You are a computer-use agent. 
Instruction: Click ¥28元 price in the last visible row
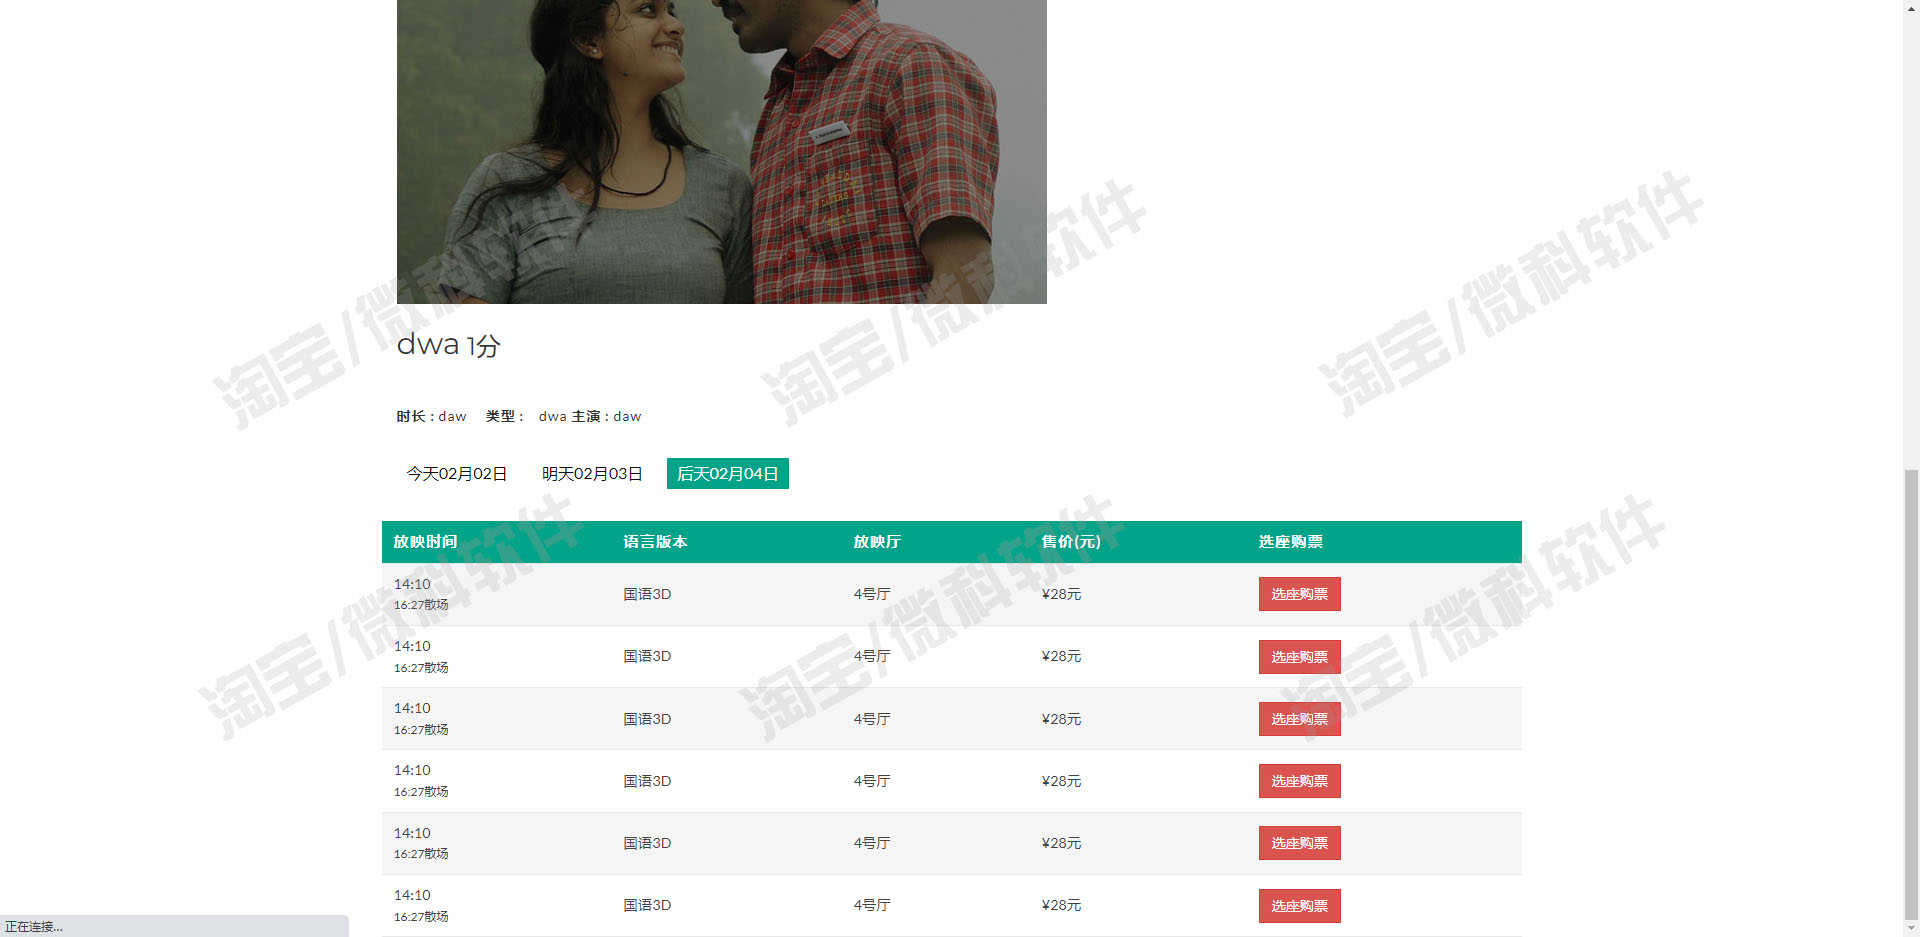(x=1061, y=905)
